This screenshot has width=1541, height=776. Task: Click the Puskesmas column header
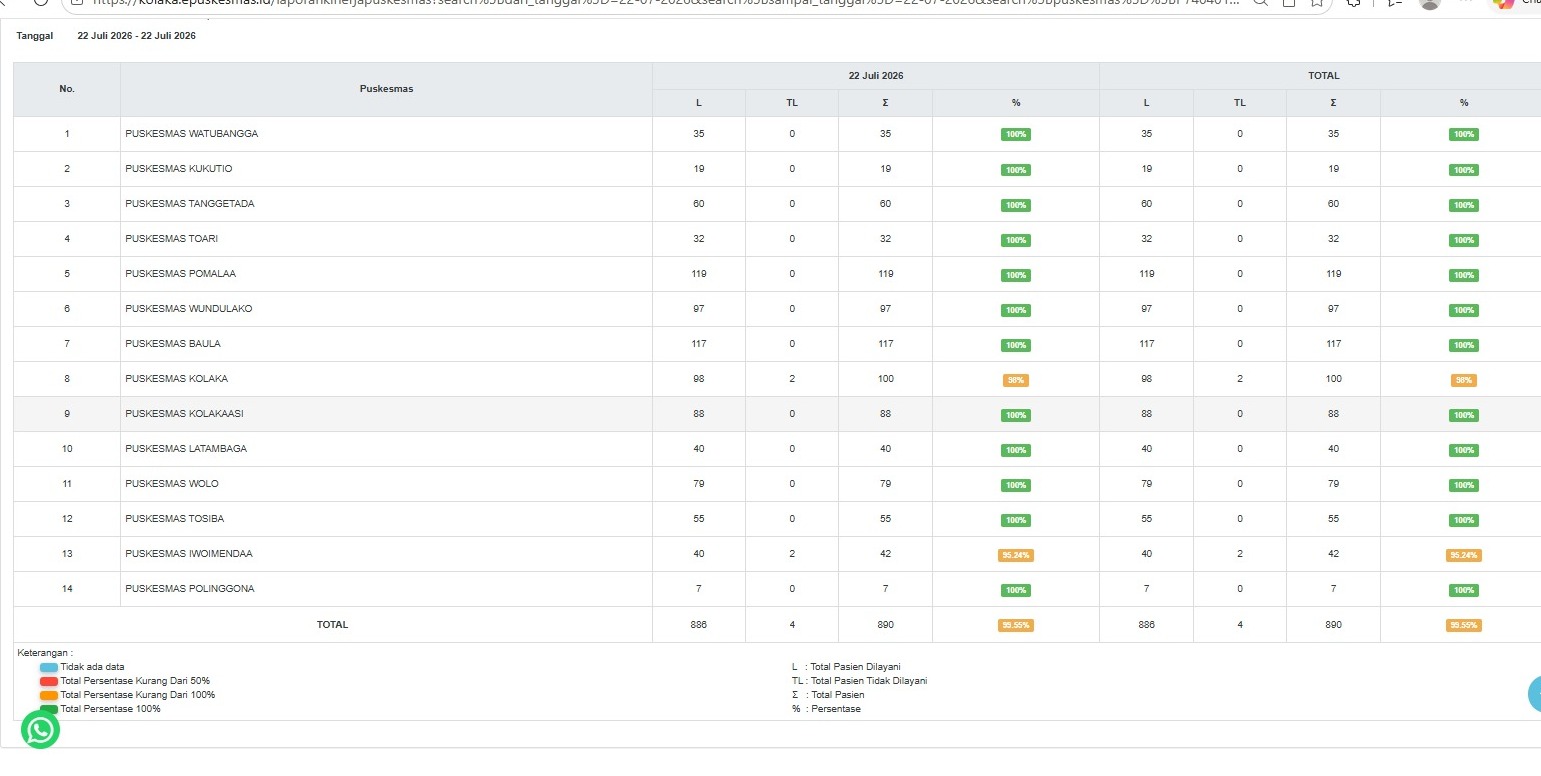coord(386,89)
